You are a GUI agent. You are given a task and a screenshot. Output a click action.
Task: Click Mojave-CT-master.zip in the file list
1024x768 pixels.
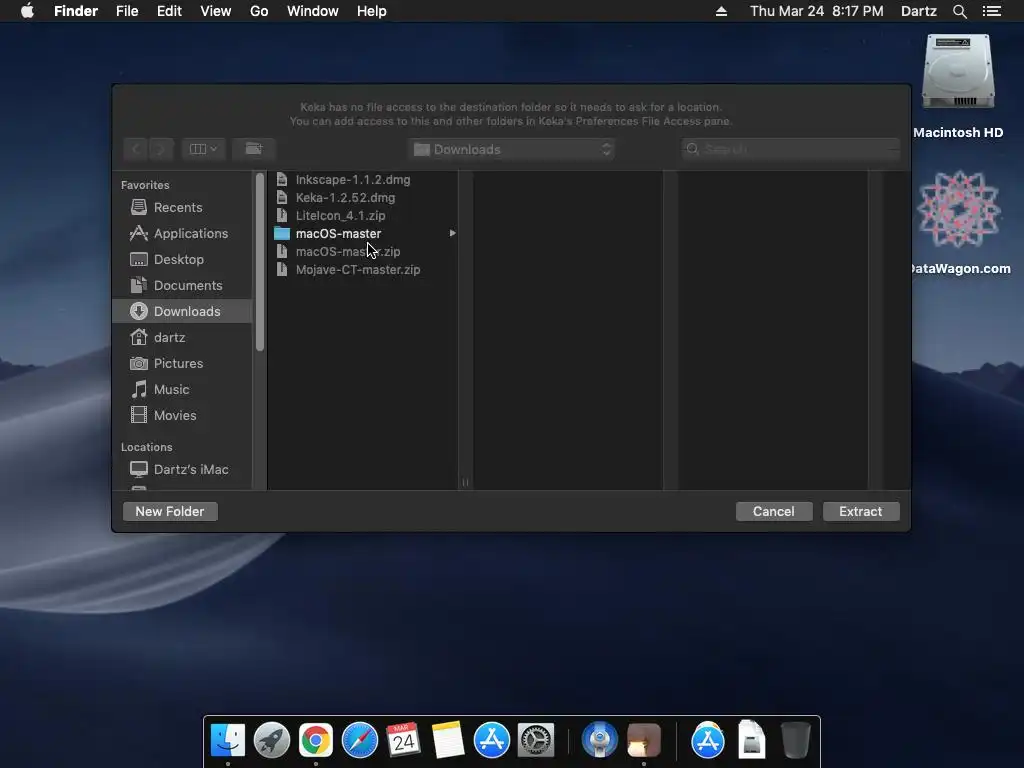point(363,269)
